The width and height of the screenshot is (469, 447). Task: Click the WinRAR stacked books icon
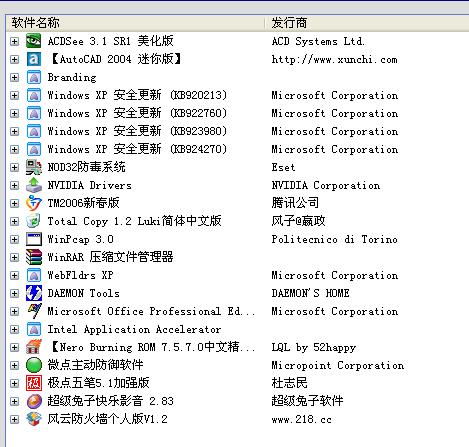[34, 257]
